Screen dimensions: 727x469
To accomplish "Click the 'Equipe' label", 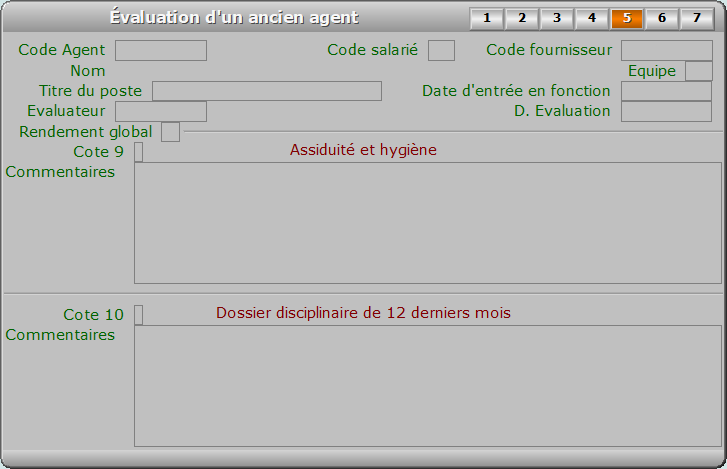I will (652, 71).
